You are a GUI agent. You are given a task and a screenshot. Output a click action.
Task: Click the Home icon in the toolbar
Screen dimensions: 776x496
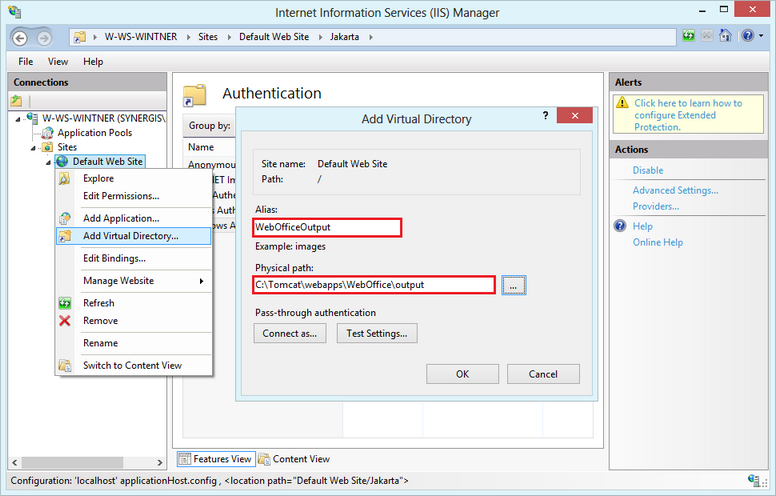(726, 36)
